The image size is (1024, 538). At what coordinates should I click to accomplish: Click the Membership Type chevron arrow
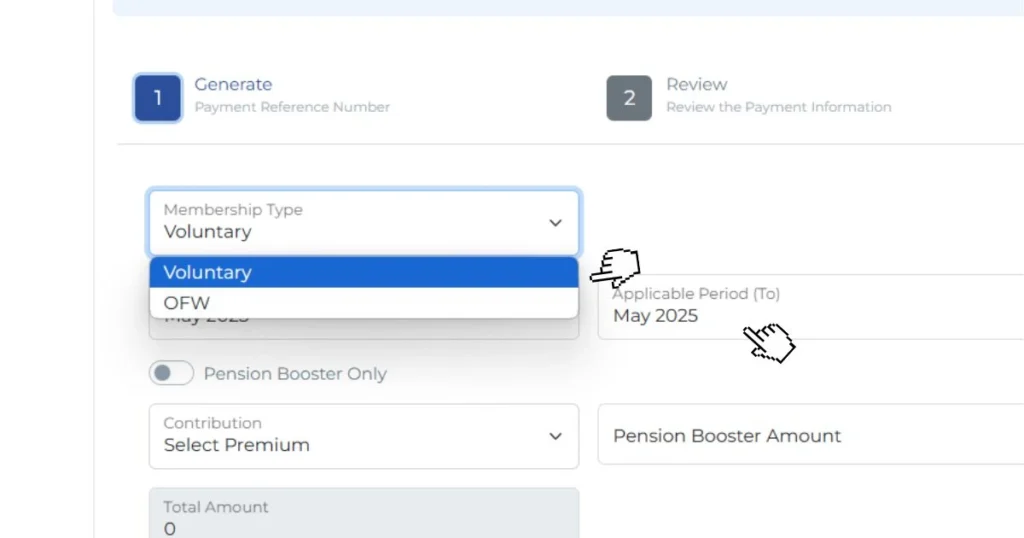[555, 223]
